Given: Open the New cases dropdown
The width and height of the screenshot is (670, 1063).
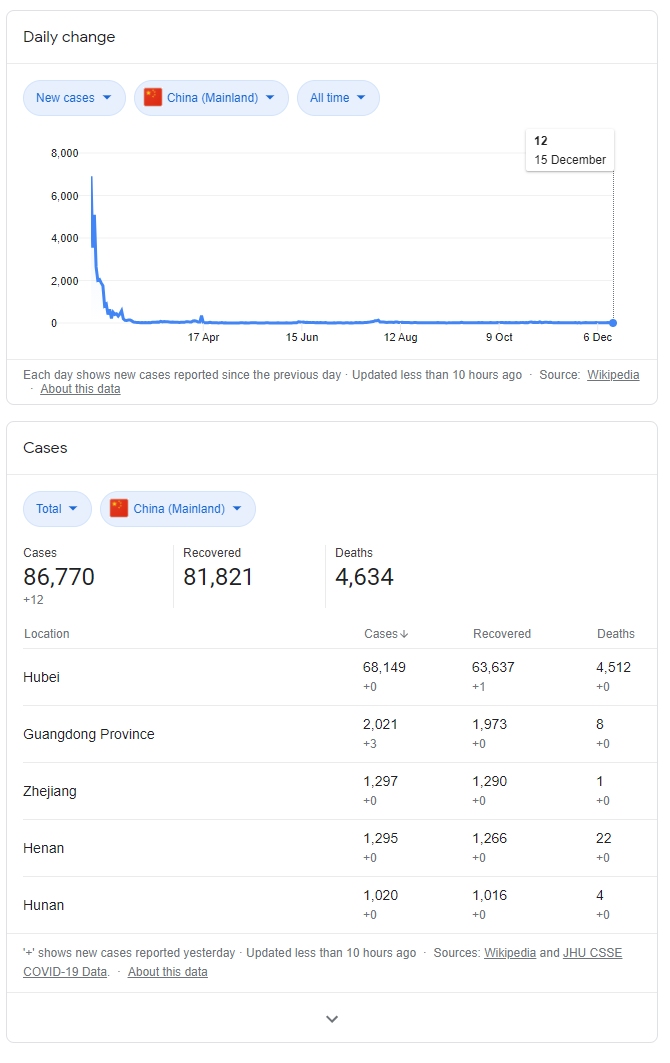Looking at the screenshot, I should point(73,98).
